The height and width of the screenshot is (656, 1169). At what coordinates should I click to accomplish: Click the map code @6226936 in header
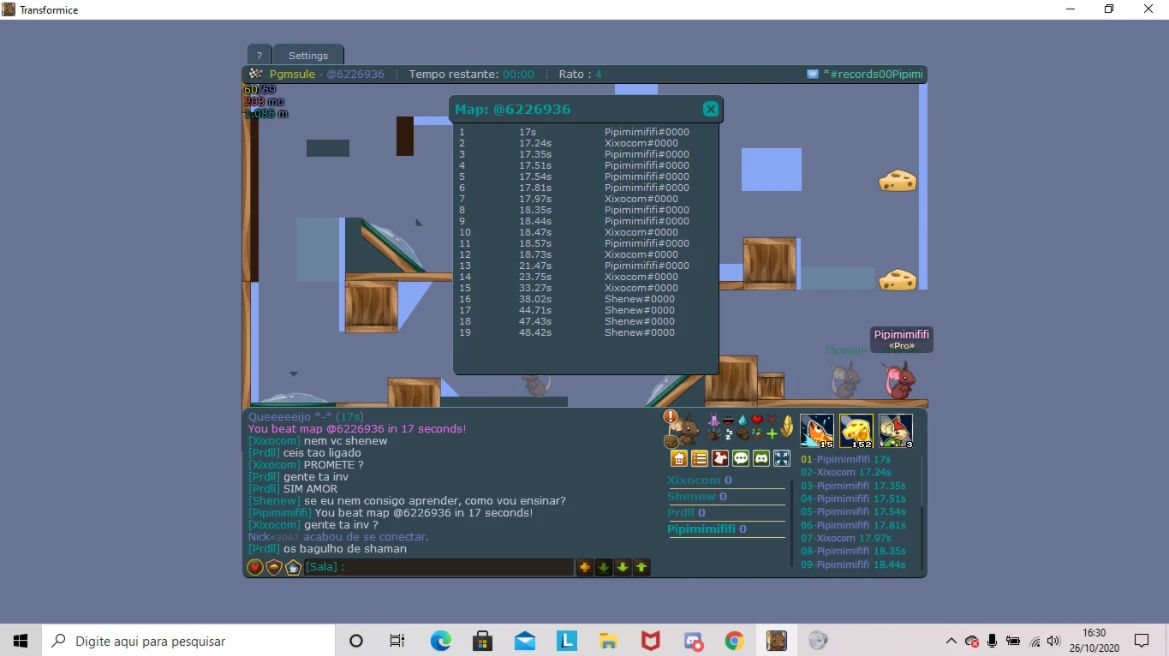pyautogui.click(x=356, y=74)
